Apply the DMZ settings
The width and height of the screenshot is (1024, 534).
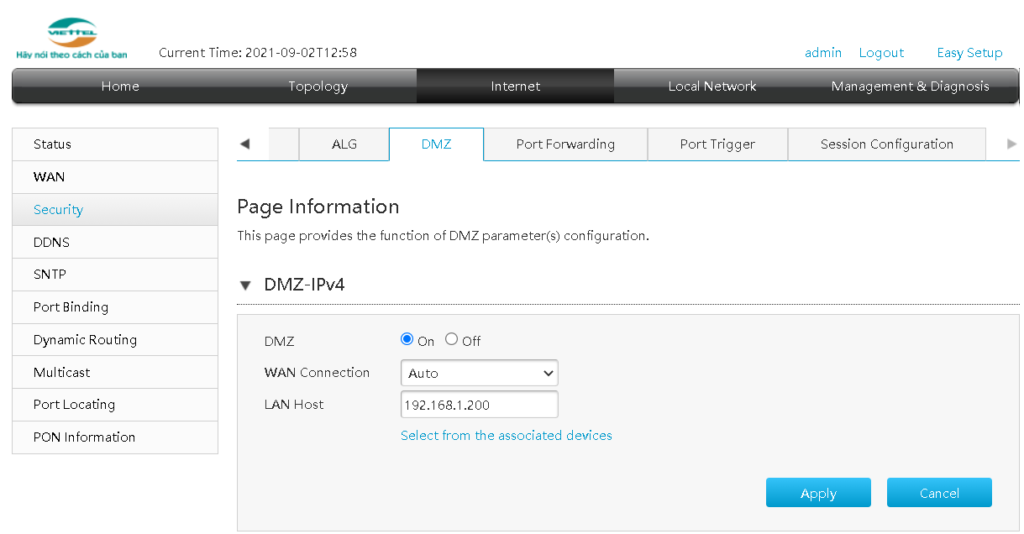pos(818,493)
